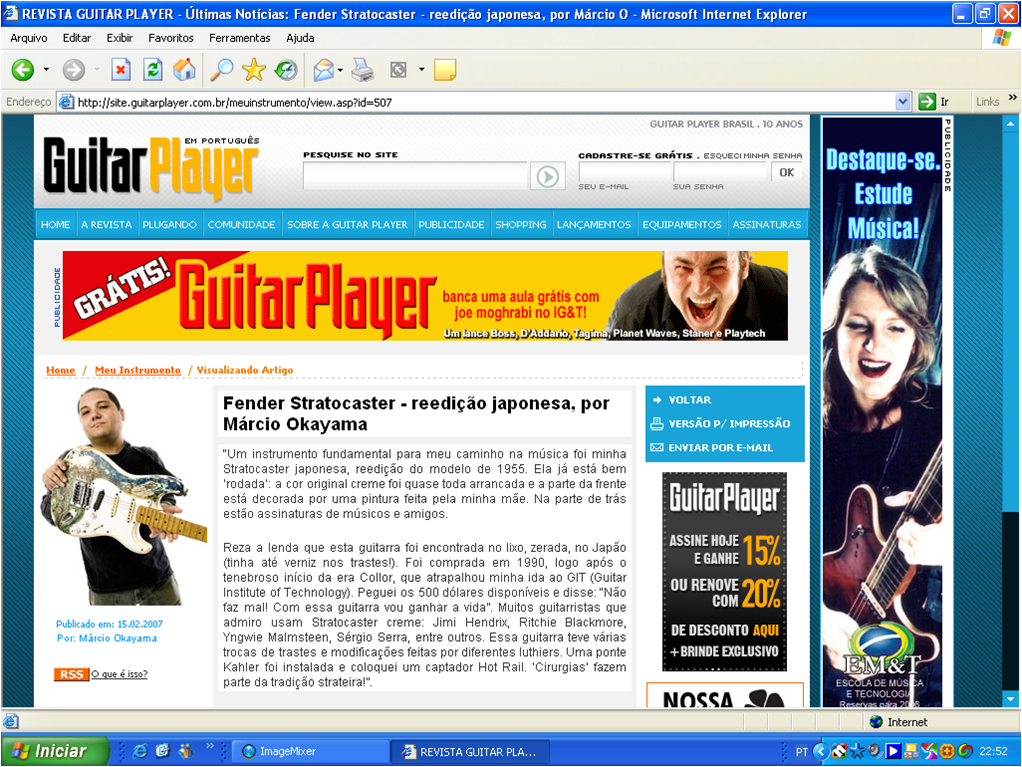This screenshot has height=767, width=1022.
Task: Open the Ferramentas menu
Action: click(239, 38)
